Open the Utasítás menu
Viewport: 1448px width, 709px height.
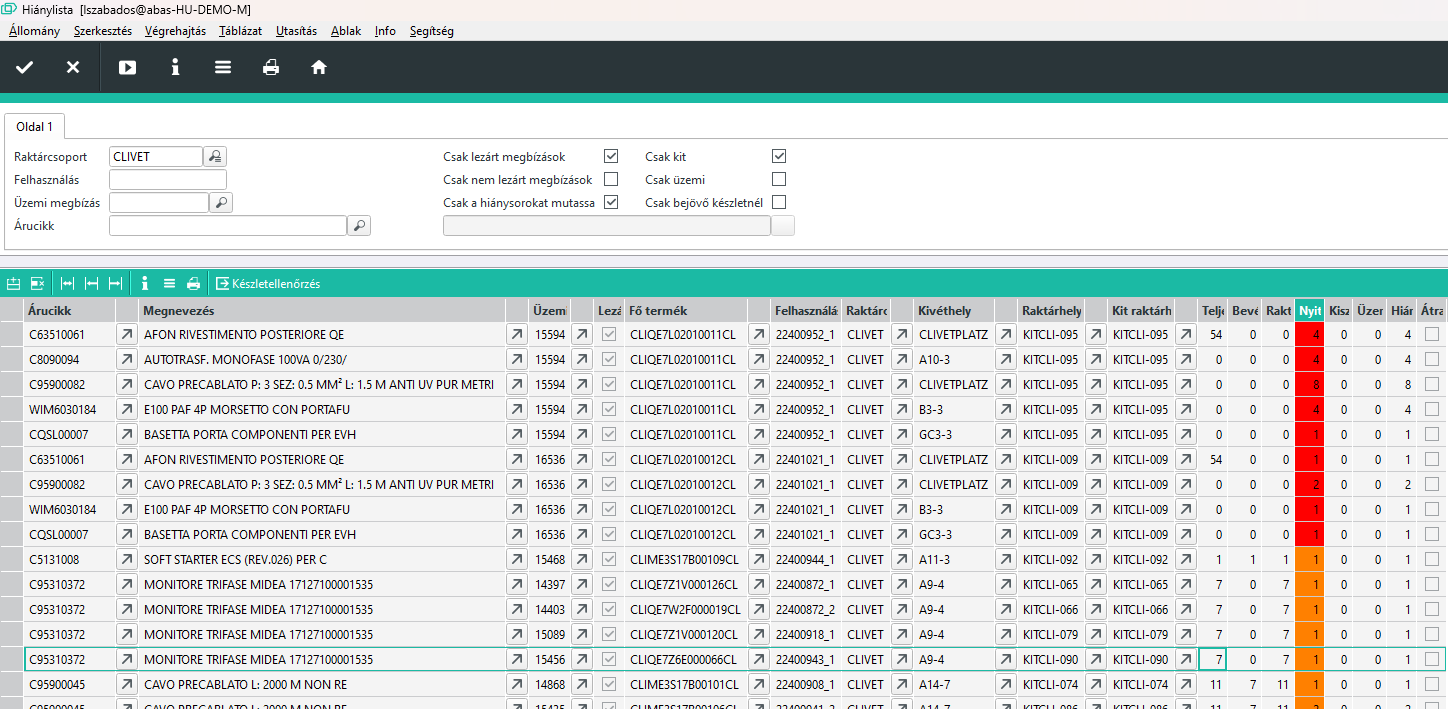(x=296, y=31)
